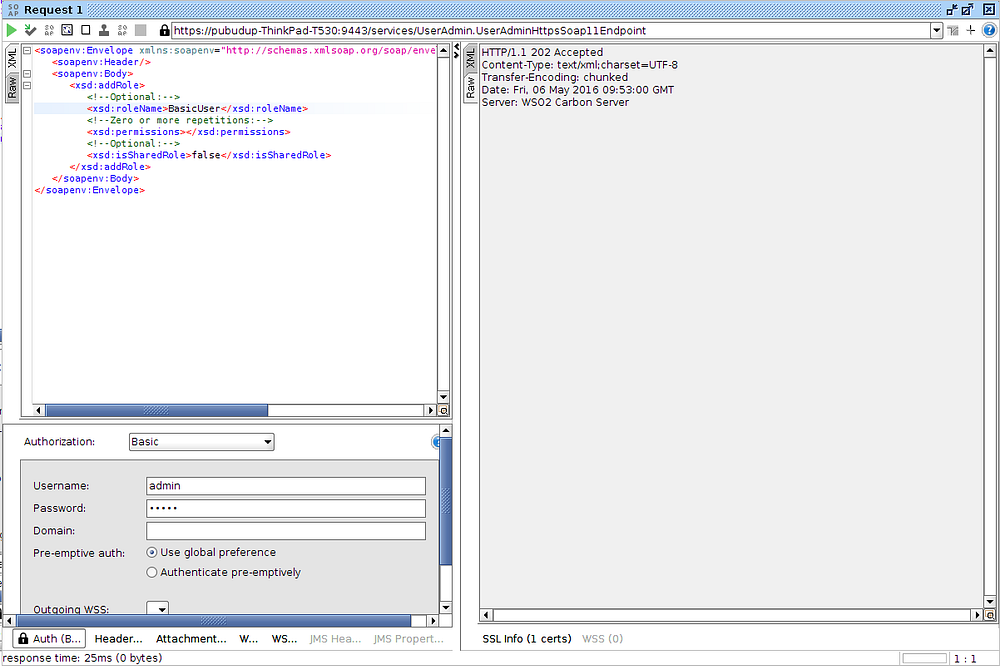Click the lock icon beside the endpoint
Viewport: 1000px width, 666px height.
[x=164, y=30]
